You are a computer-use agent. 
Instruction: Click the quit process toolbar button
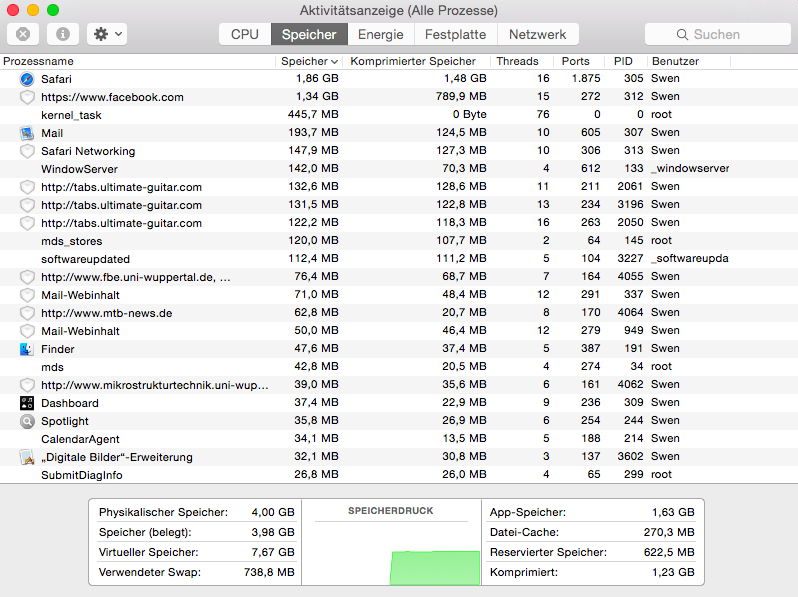pyautogui.click(x=23, y=34)
